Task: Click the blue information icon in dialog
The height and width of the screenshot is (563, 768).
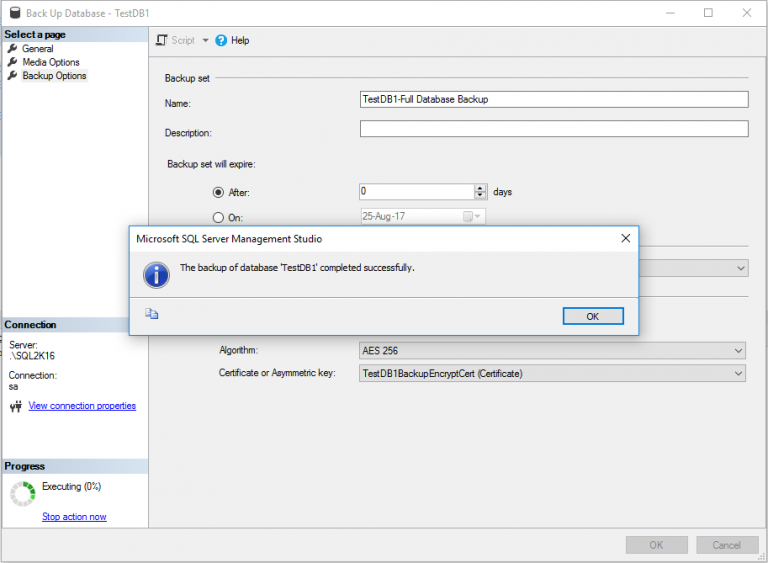Action: pyautogui.click(x=156, y=274)
